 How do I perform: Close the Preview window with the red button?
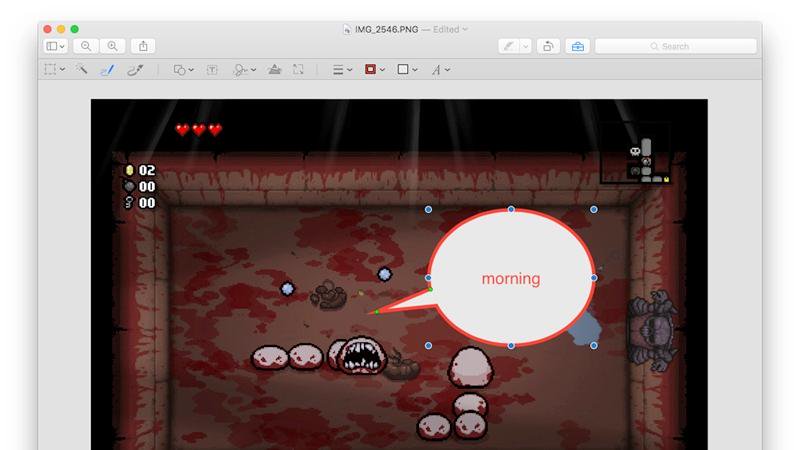coord(47,29)
